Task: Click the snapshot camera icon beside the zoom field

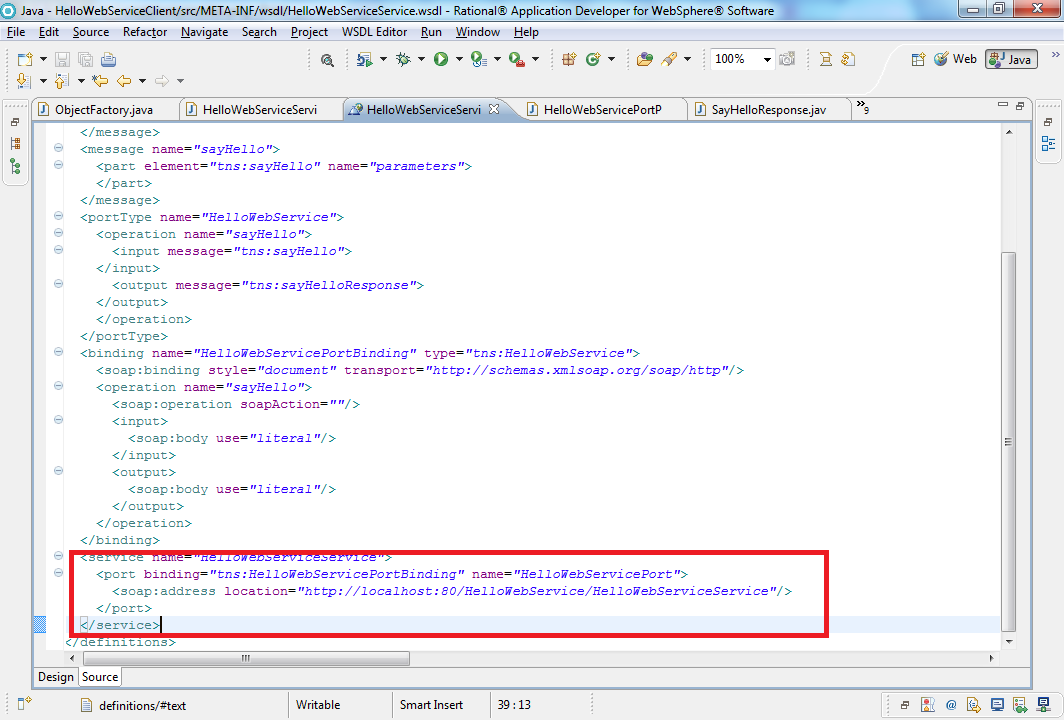Action: 787,58
